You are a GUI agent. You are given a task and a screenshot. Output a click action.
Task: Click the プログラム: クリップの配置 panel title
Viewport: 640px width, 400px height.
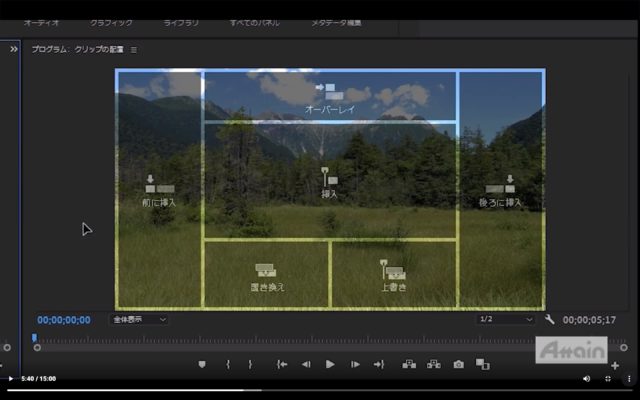point(78,49)
